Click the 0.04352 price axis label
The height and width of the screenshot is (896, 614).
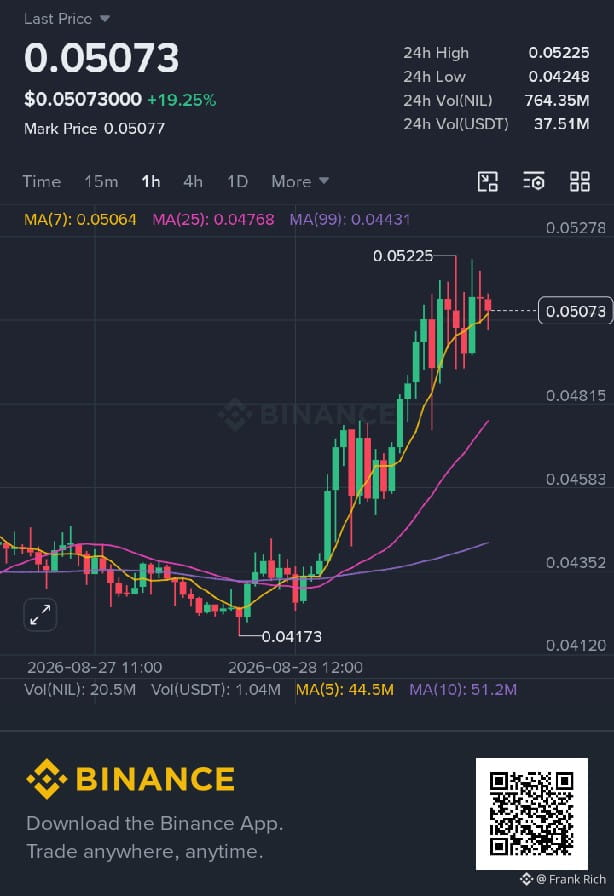click(x=576, y=562)
